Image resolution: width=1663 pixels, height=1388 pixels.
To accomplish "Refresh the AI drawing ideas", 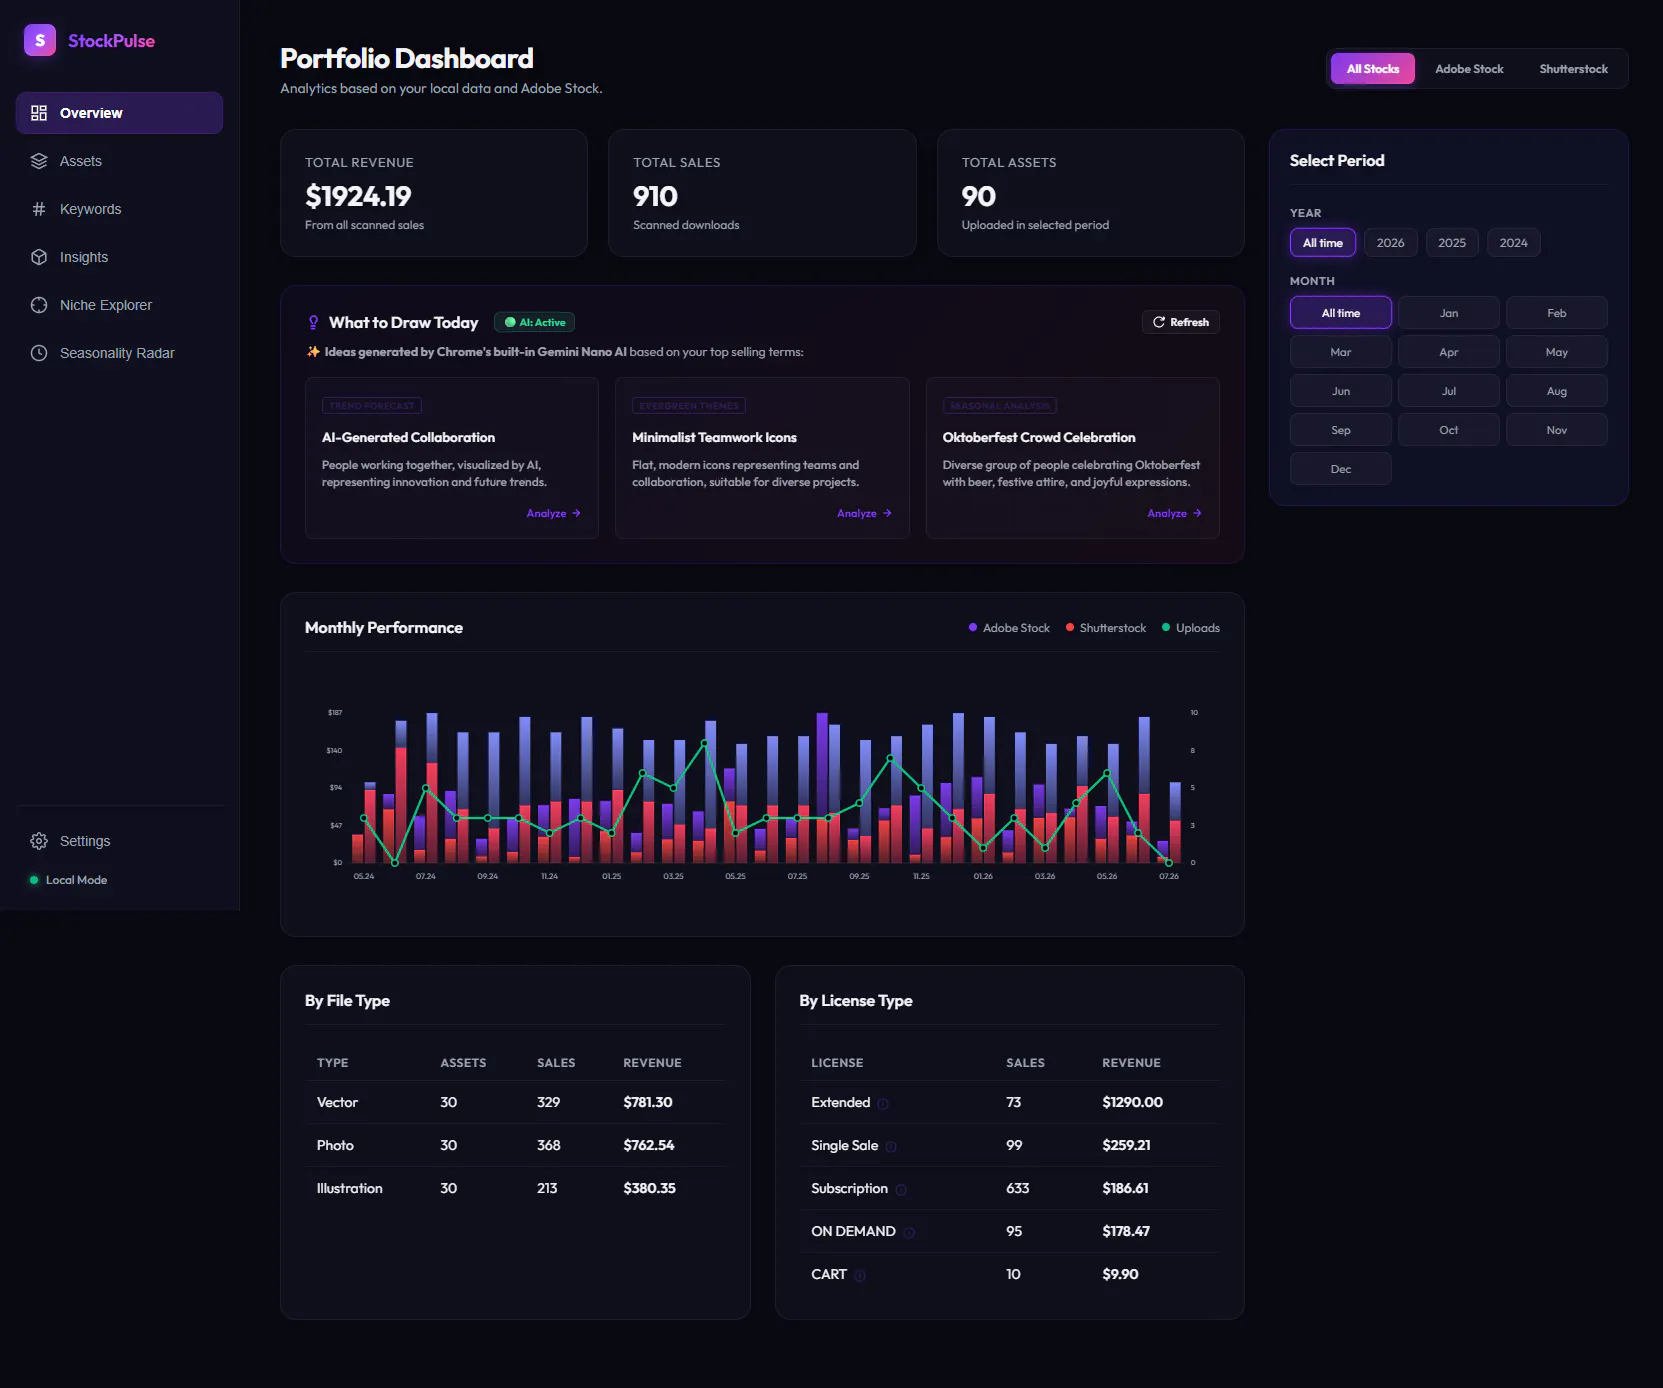I will (1180, 322).
